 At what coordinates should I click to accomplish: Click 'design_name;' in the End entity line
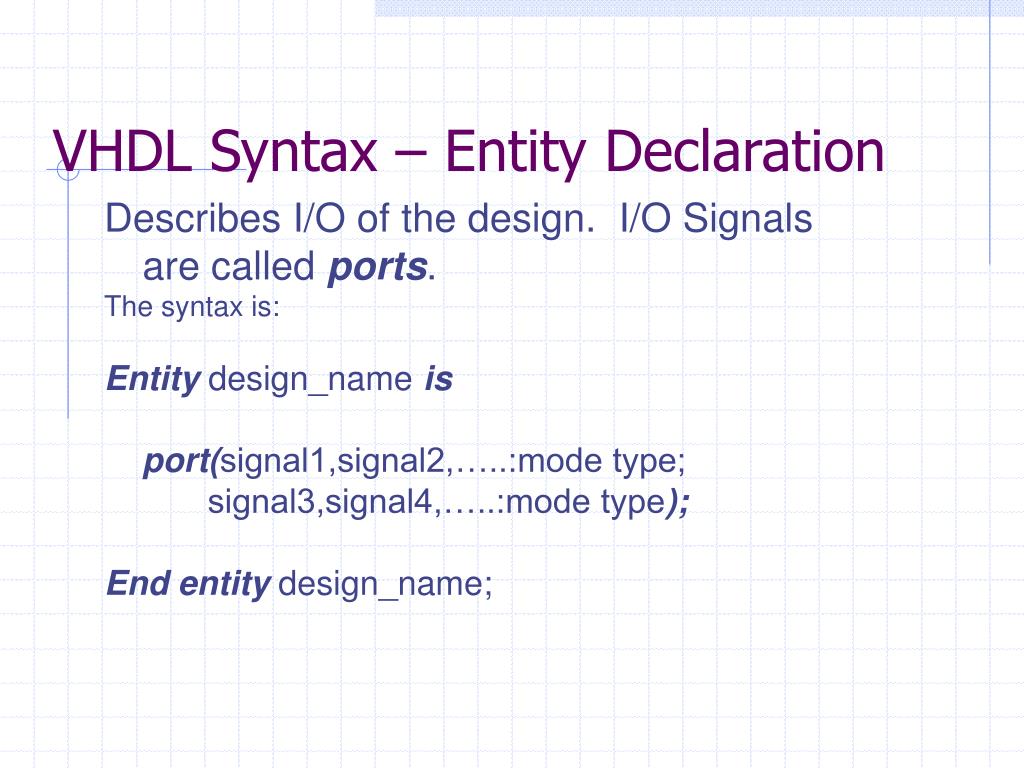[x=385, y=584]
